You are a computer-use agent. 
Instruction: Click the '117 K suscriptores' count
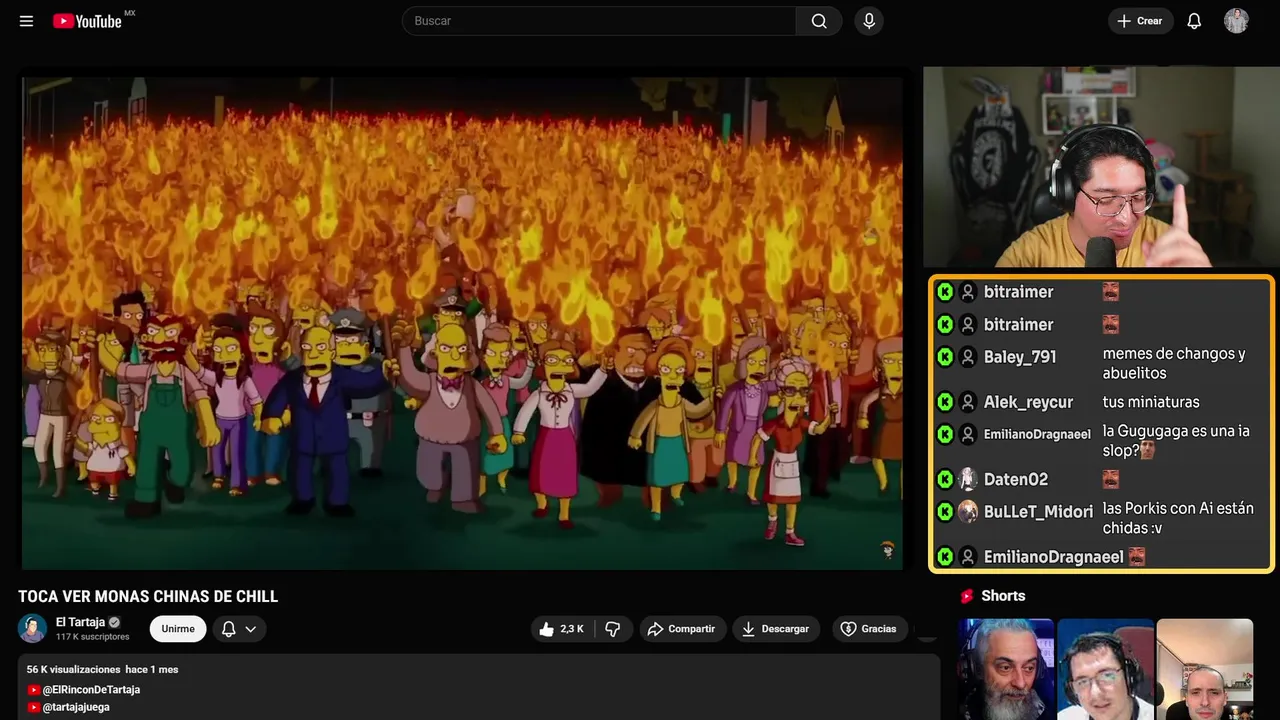pyautogui.click(x=93, y=637)
